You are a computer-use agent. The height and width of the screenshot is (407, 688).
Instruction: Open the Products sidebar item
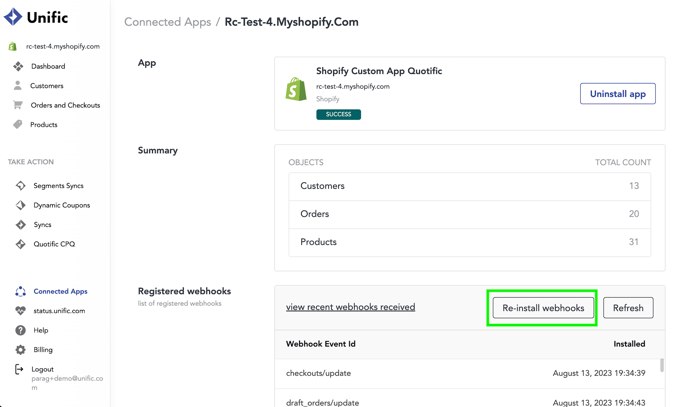[44, 125]
